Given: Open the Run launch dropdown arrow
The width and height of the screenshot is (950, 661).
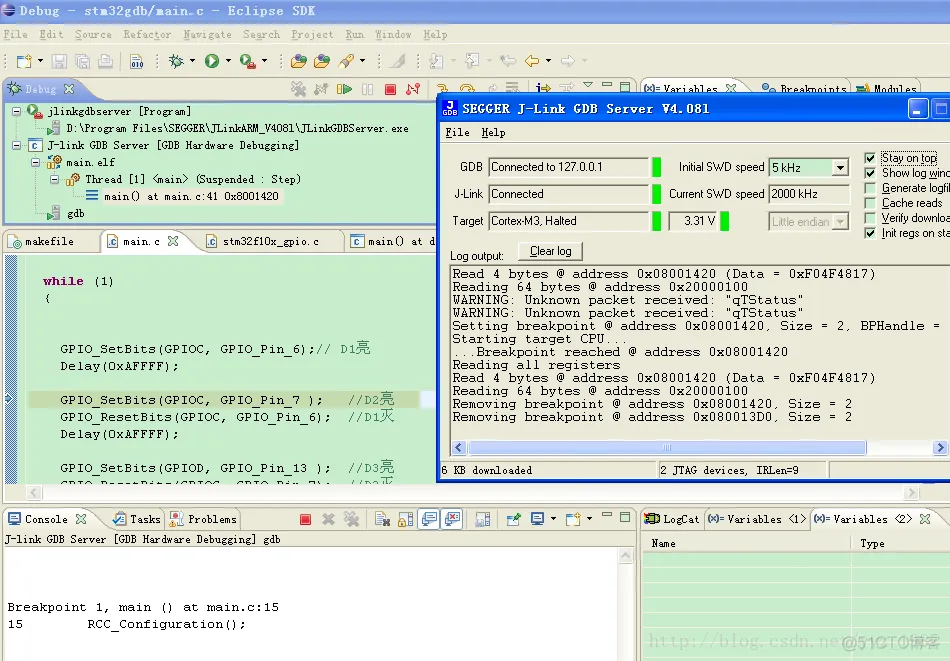Looking at the screenshot, I should click(228, 61).
